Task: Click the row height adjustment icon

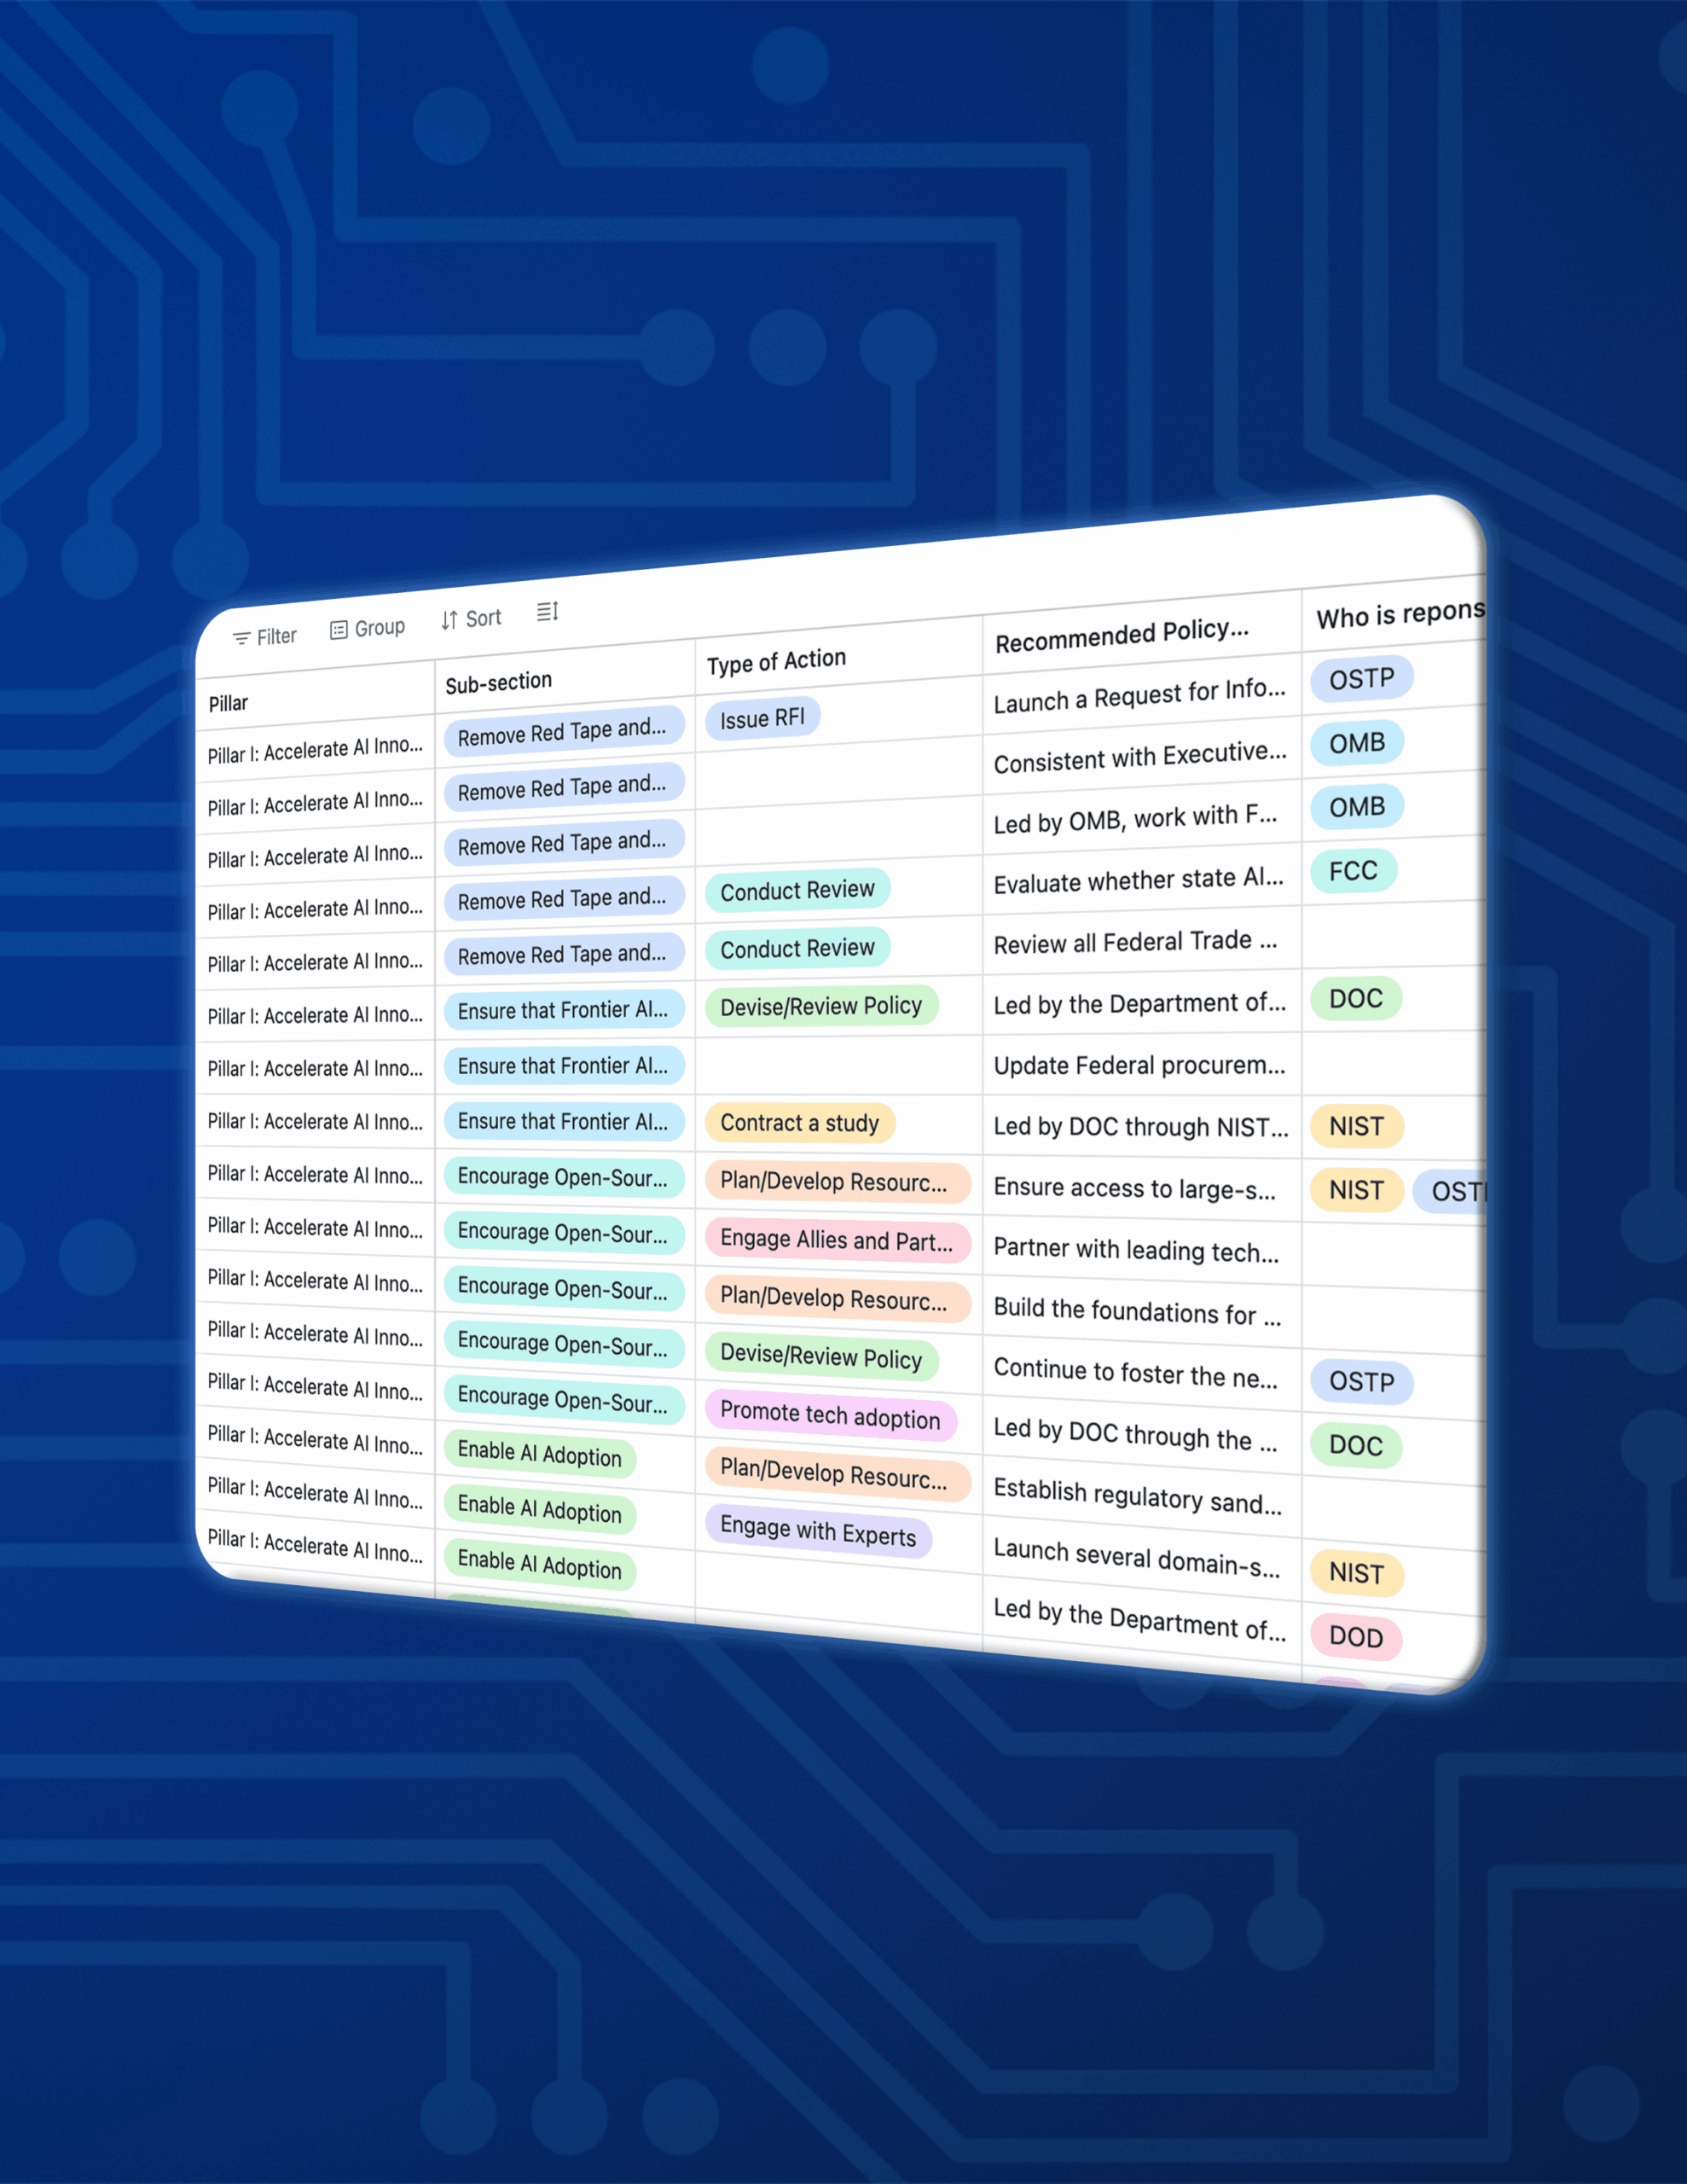Action: [x=547, y=611]
